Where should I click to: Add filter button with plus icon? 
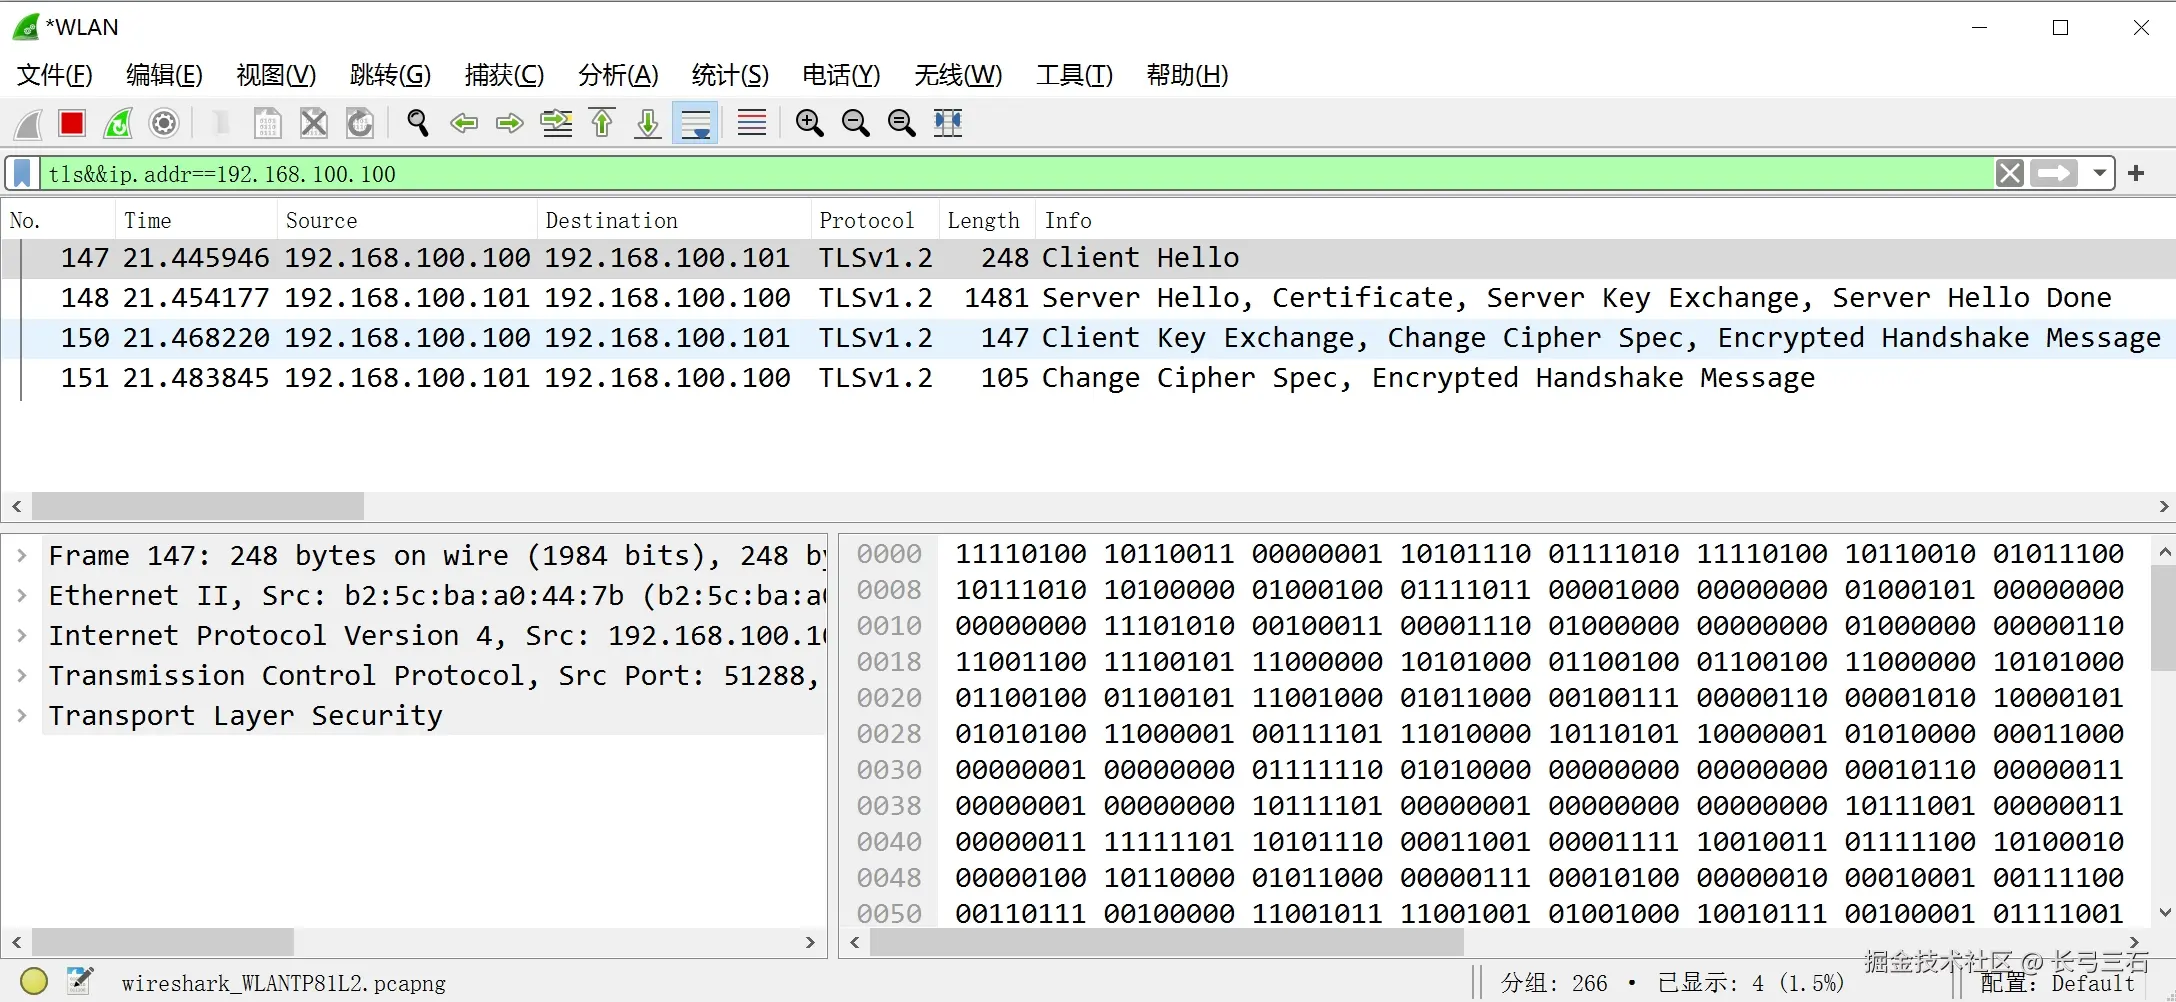(x=2137, y=173)
